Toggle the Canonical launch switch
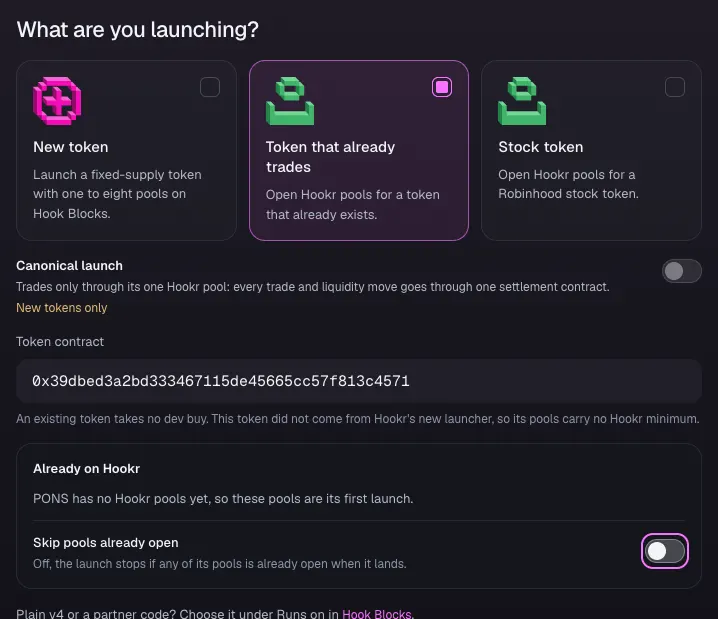The width and height of the screenshot is (718, 619). [682, 271]
